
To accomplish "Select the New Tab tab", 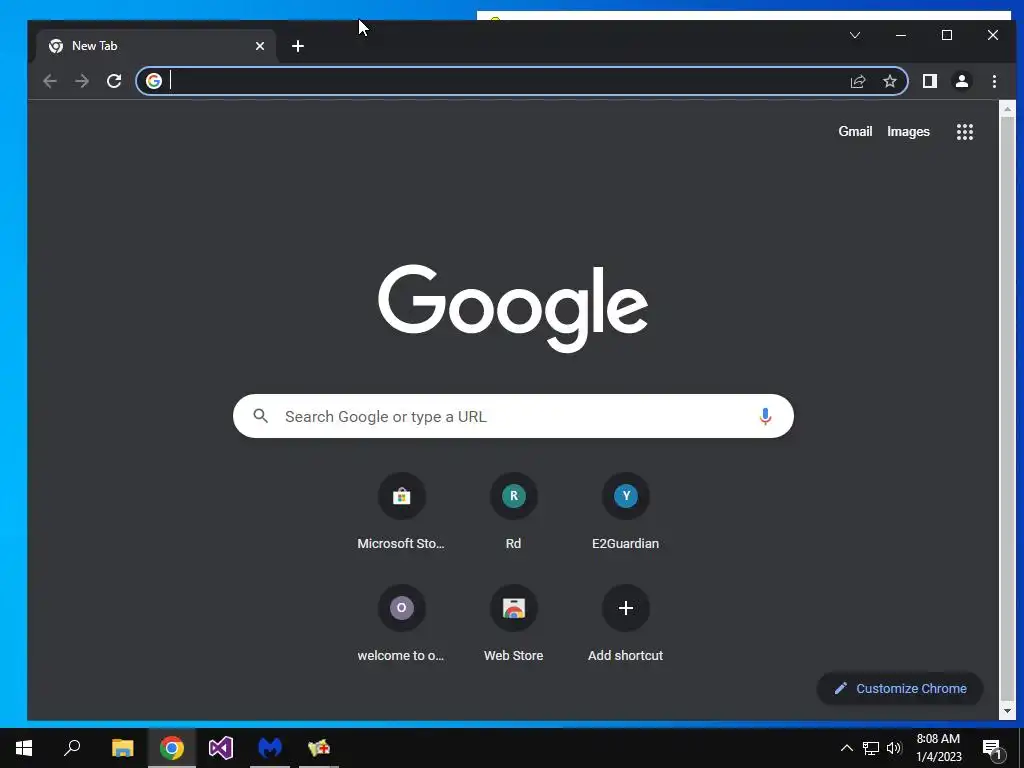I will (157, 46).
